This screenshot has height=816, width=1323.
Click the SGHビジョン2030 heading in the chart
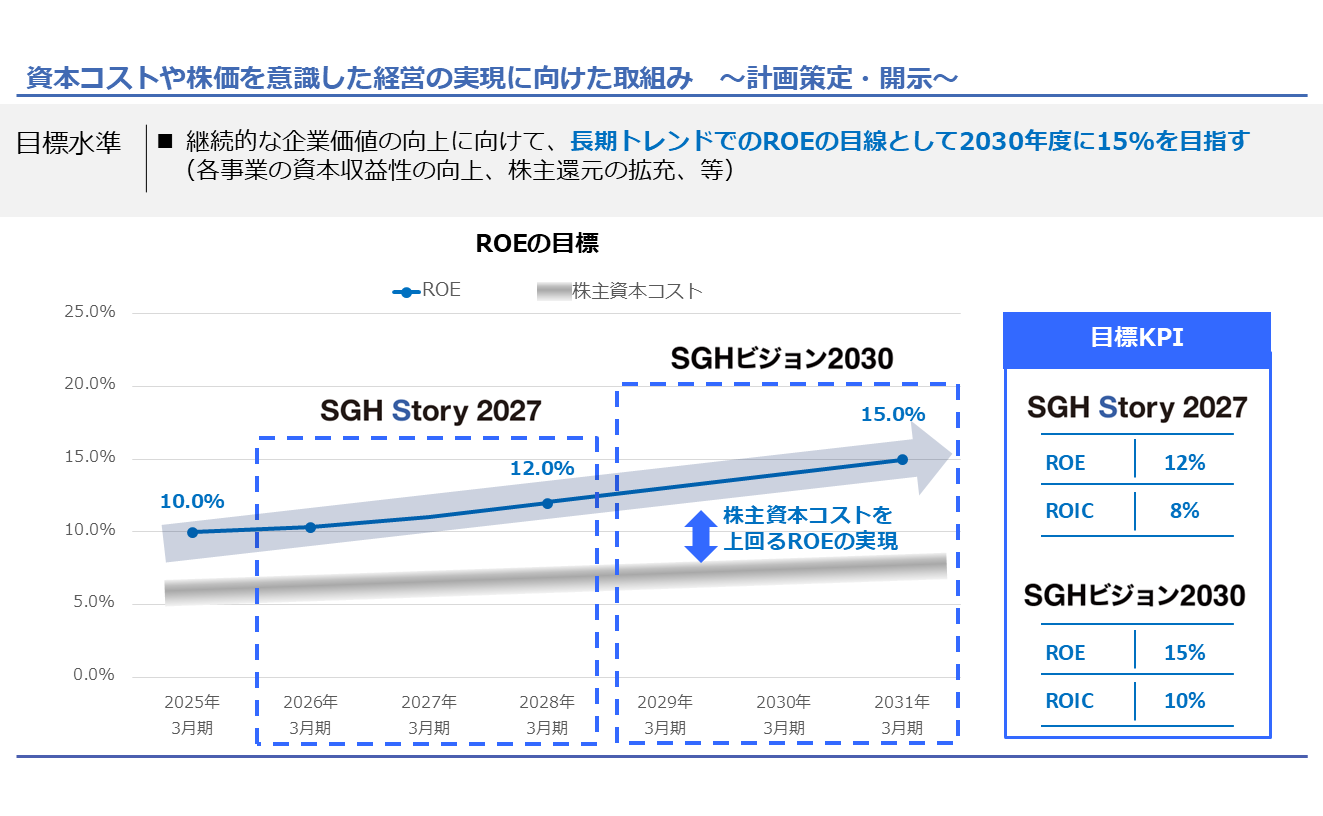coord(781,358)
